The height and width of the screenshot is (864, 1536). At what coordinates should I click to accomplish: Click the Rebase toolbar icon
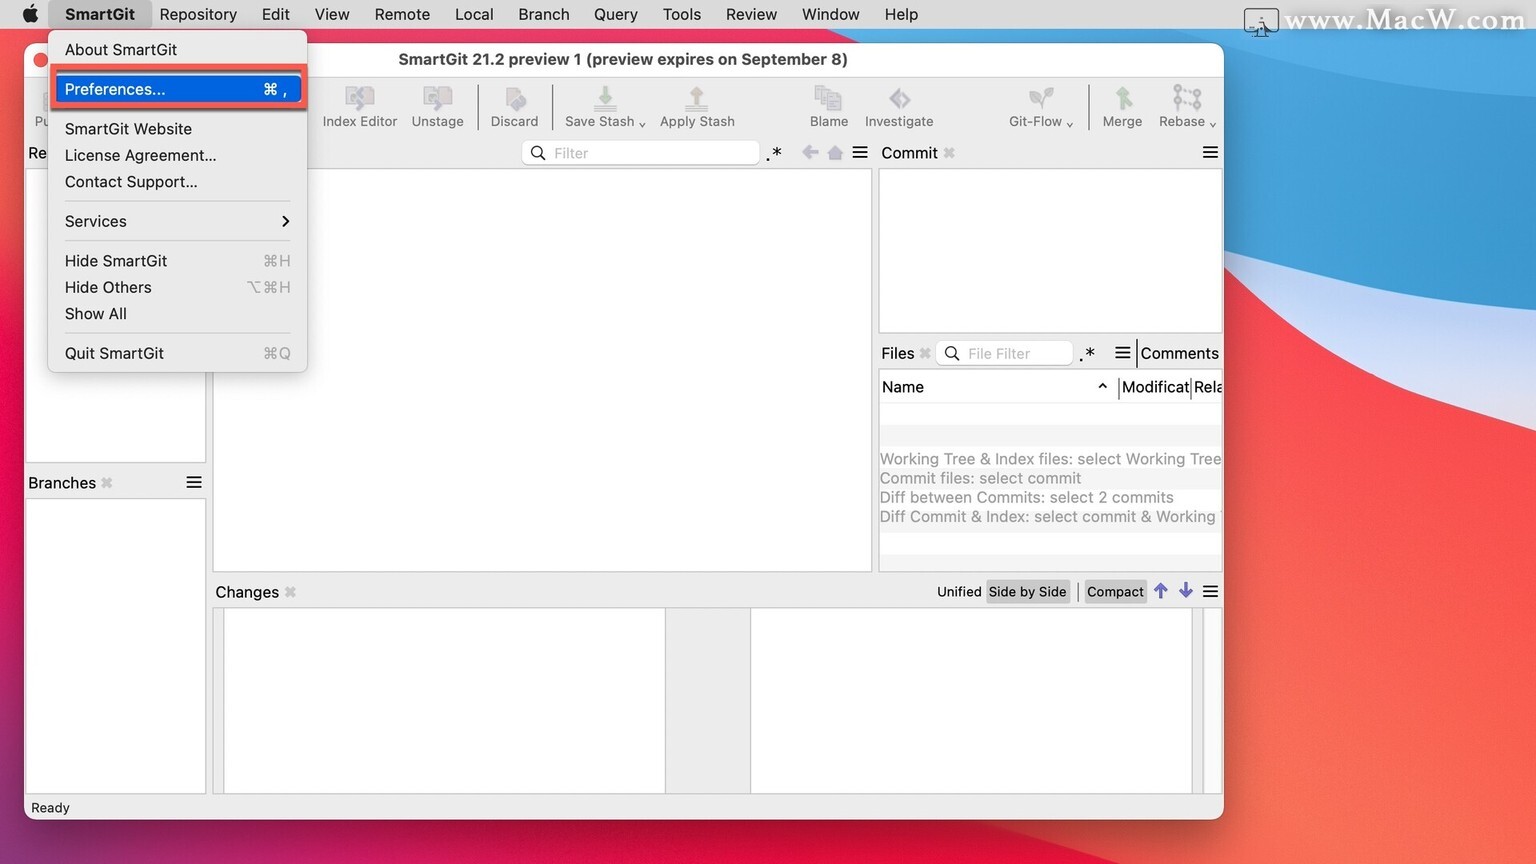click(x=1186, y=98)
